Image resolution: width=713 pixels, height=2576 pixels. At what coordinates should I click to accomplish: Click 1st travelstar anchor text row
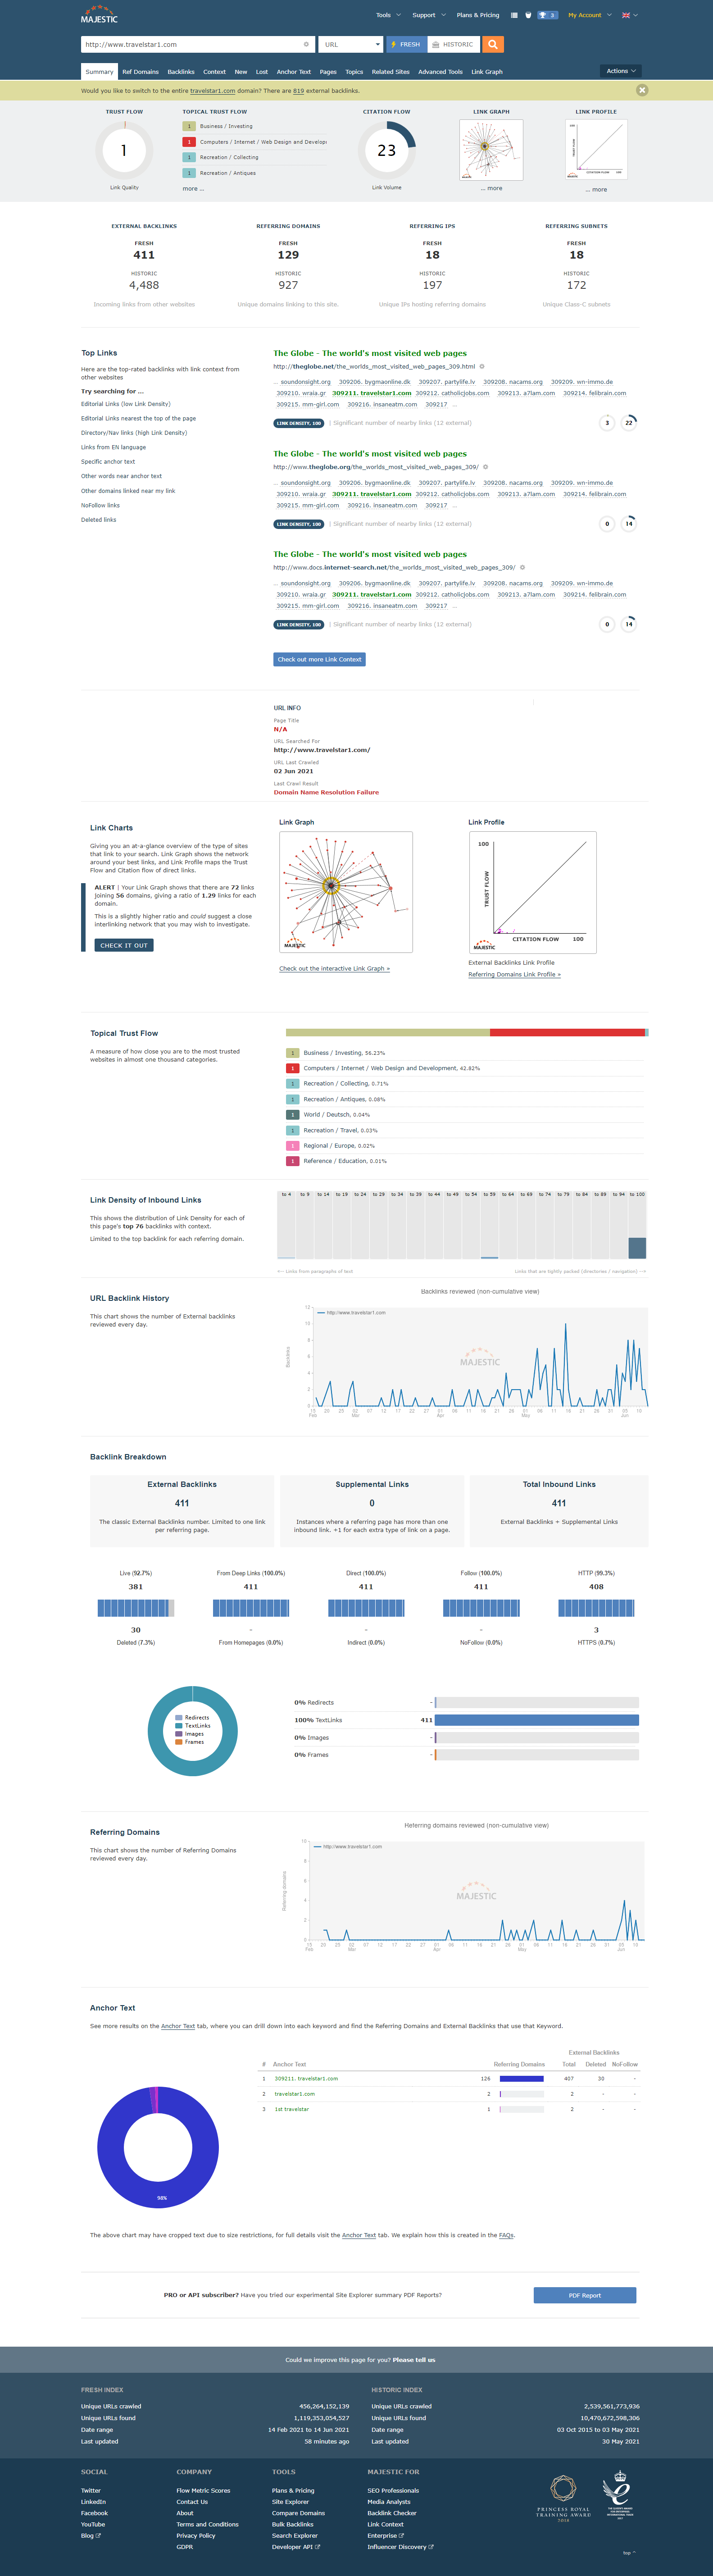coord(292,2109)
